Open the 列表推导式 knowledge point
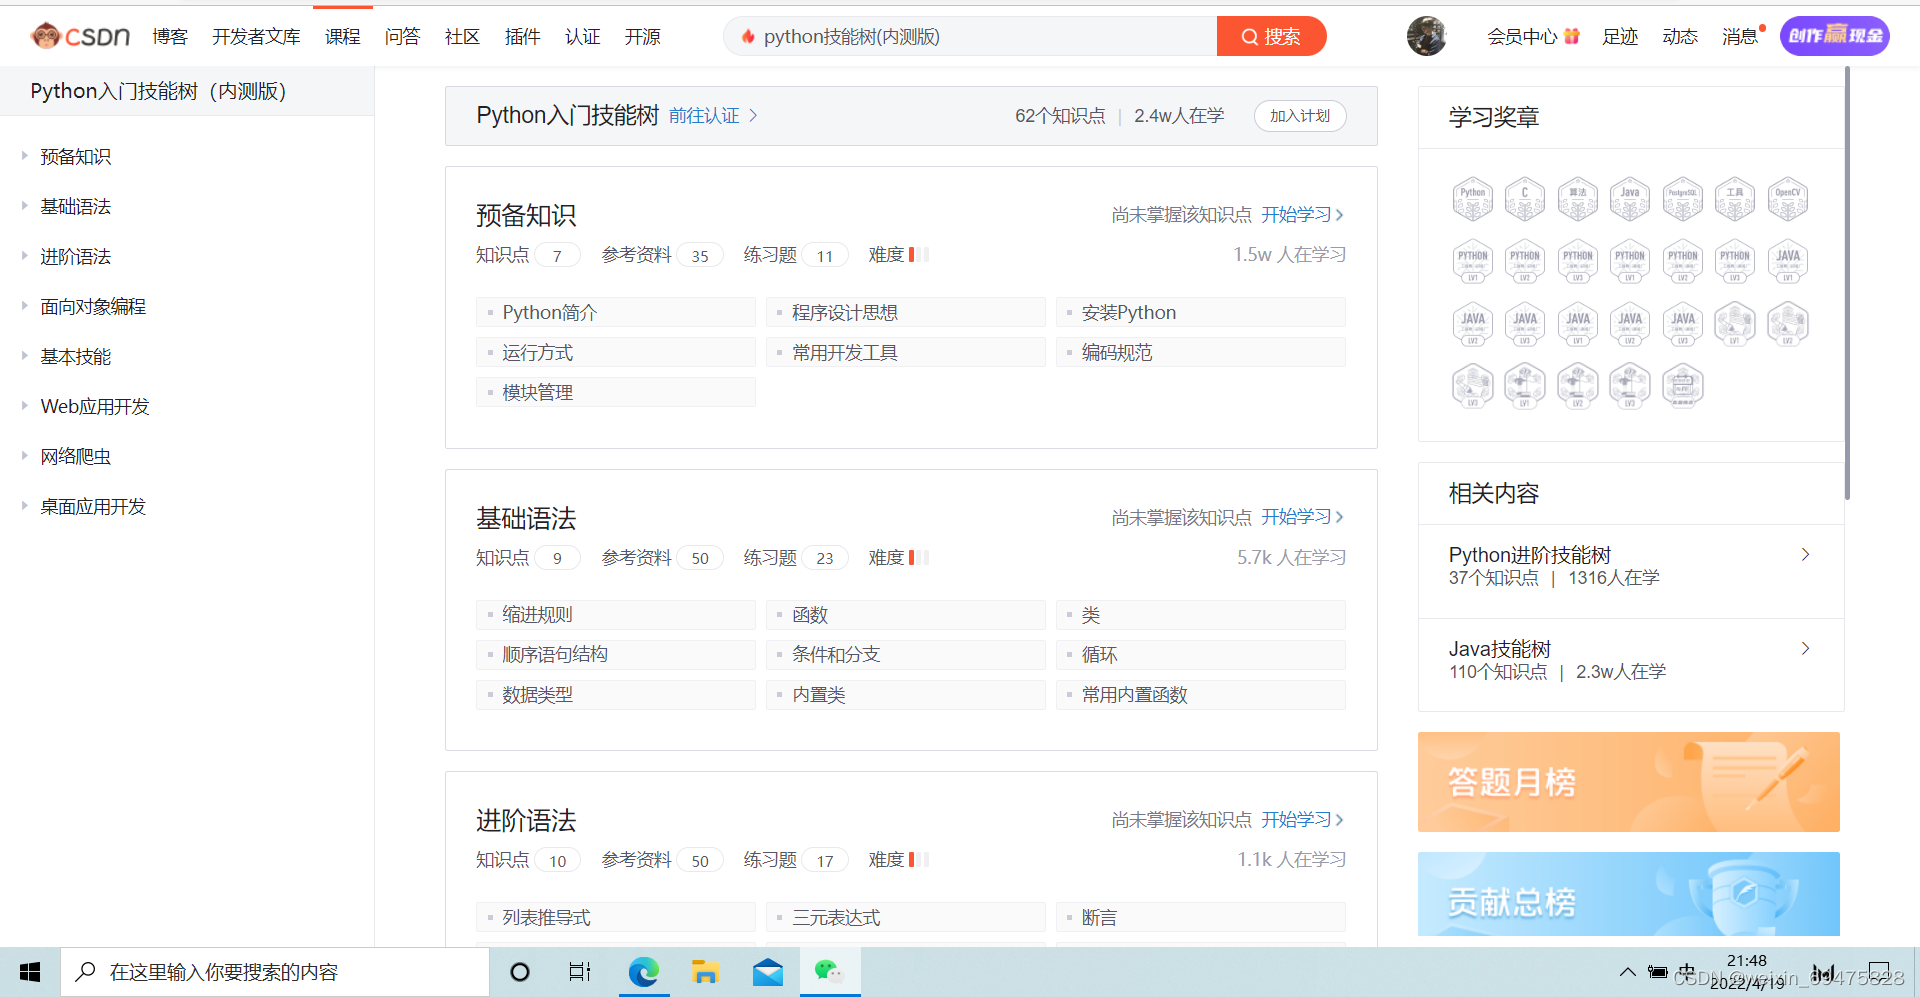Screen dimensions: 1920x997 pos(616,917)
